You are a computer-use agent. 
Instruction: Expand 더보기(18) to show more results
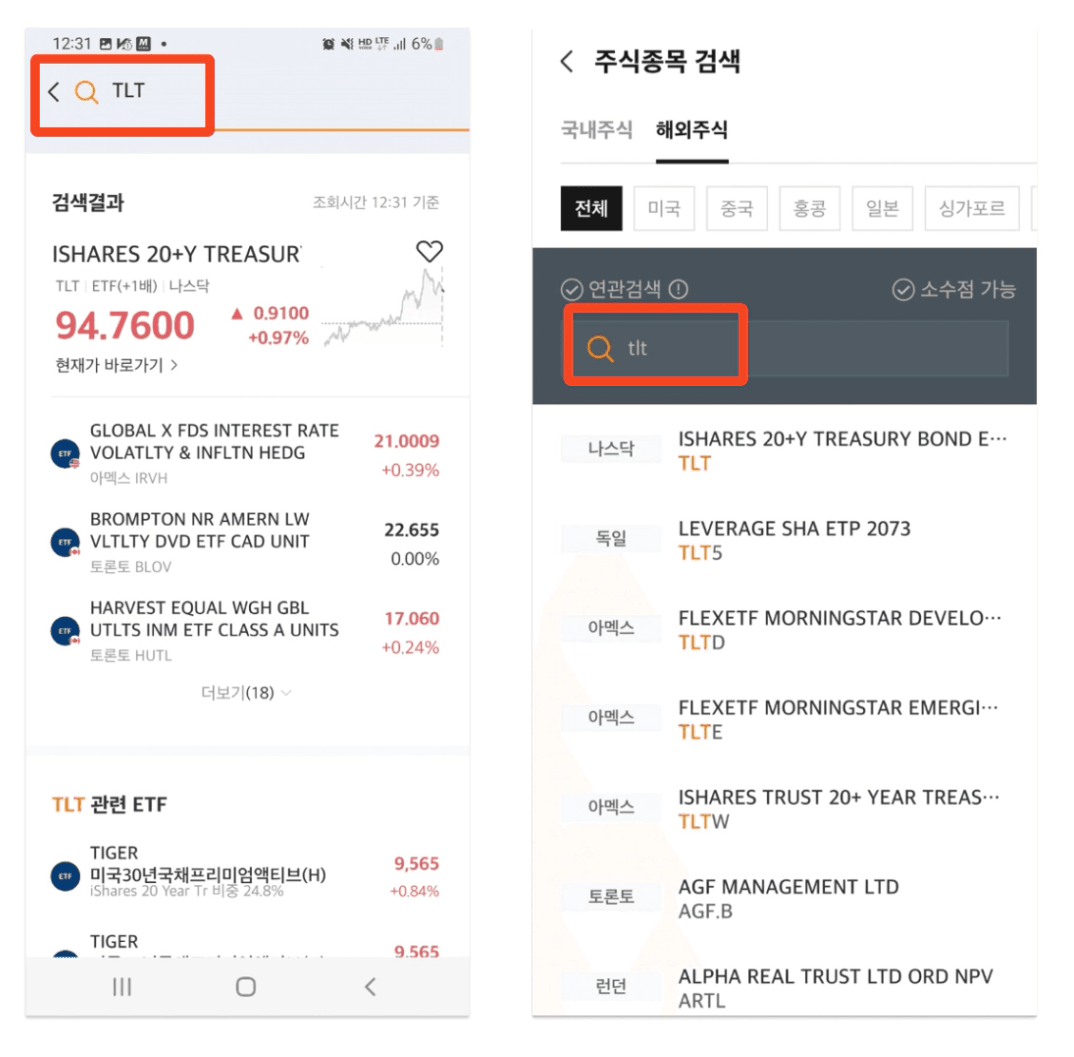246,693
